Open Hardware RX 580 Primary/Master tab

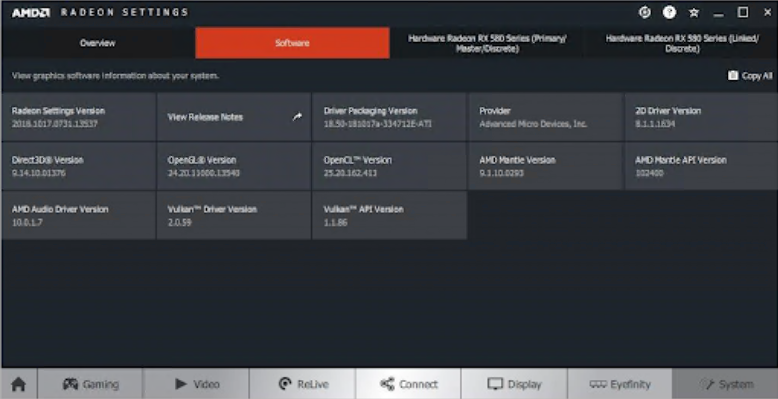pyautogui.click(x=487, y=43)
